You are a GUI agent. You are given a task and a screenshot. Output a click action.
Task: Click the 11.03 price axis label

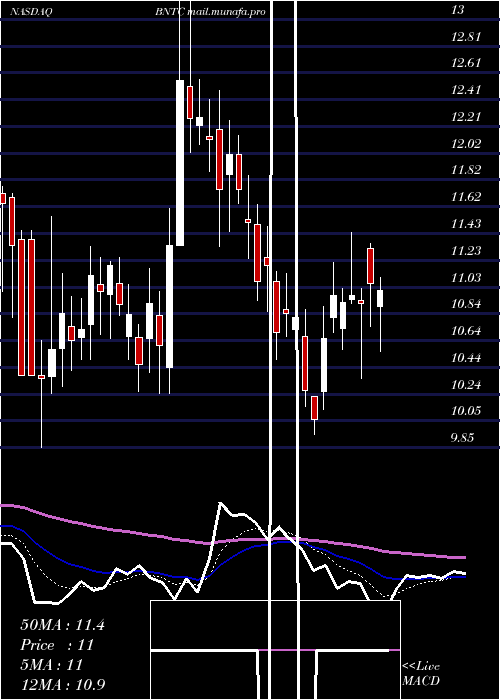pos(466,278)
